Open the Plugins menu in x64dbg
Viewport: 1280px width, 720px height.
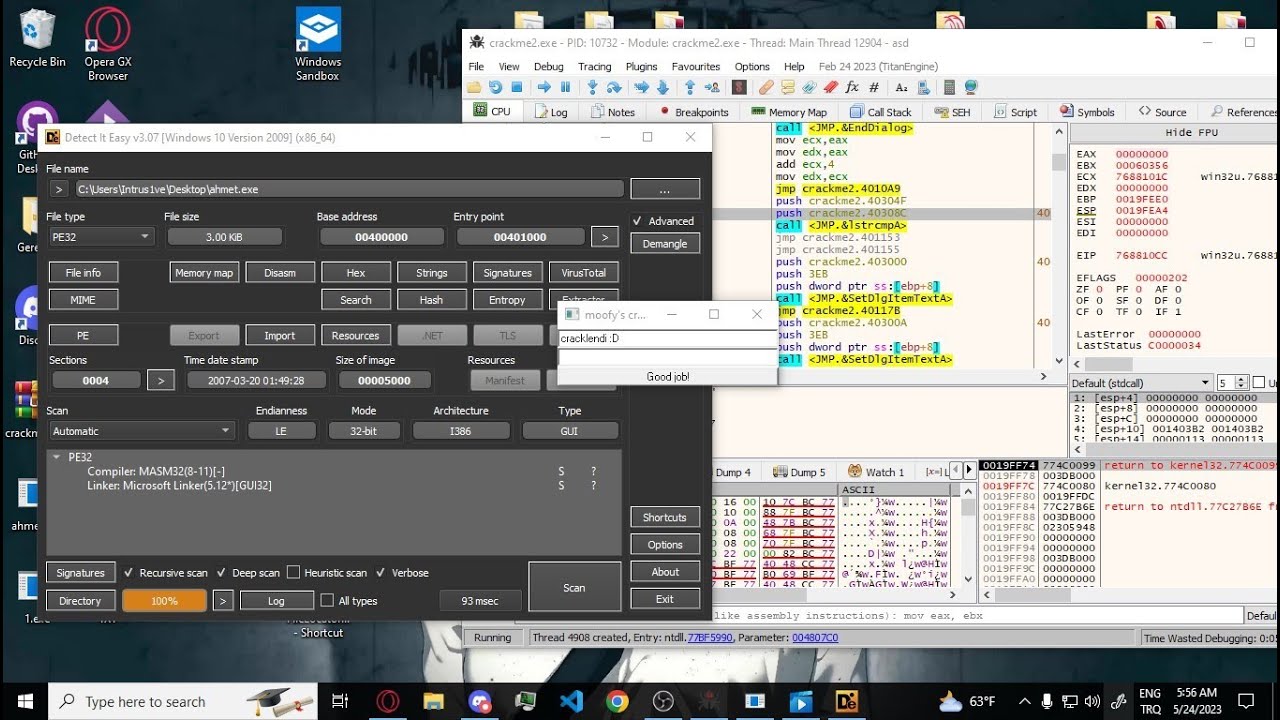pyautogui.click(x=641, y=67)
